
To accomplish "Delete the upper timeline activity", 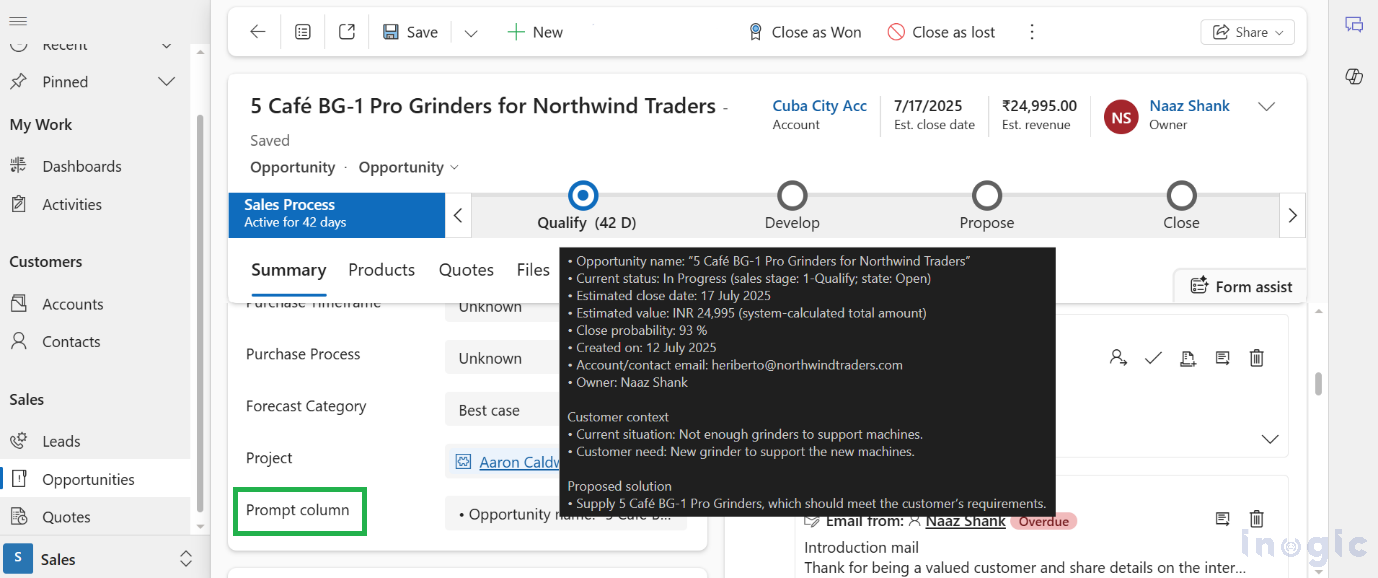I will point(1257,357).
